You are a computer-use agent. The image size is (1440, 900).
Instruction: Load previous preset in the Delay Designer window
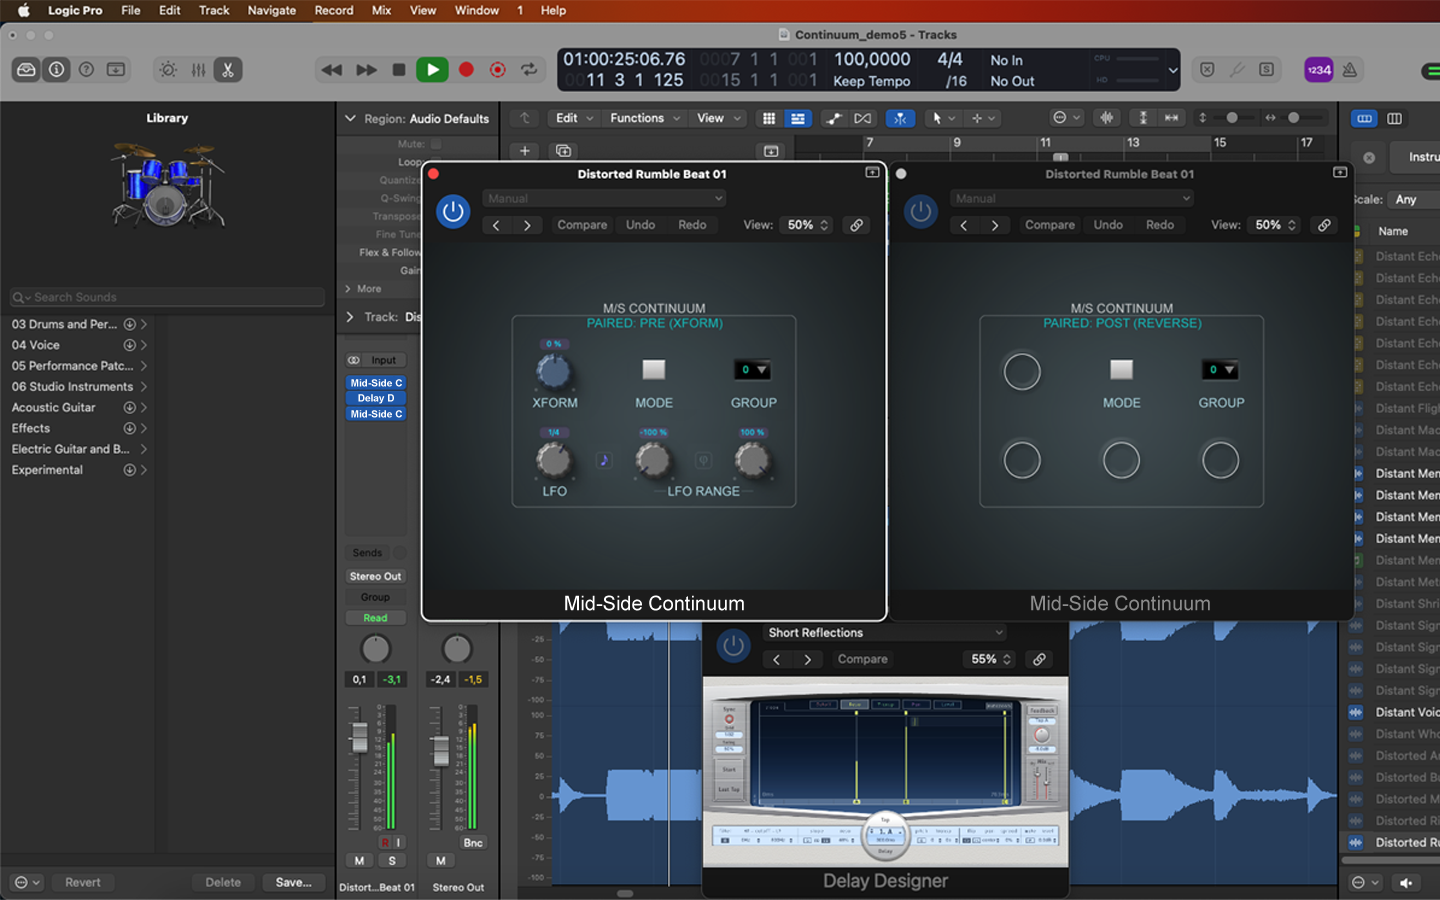tap(776, 659)
